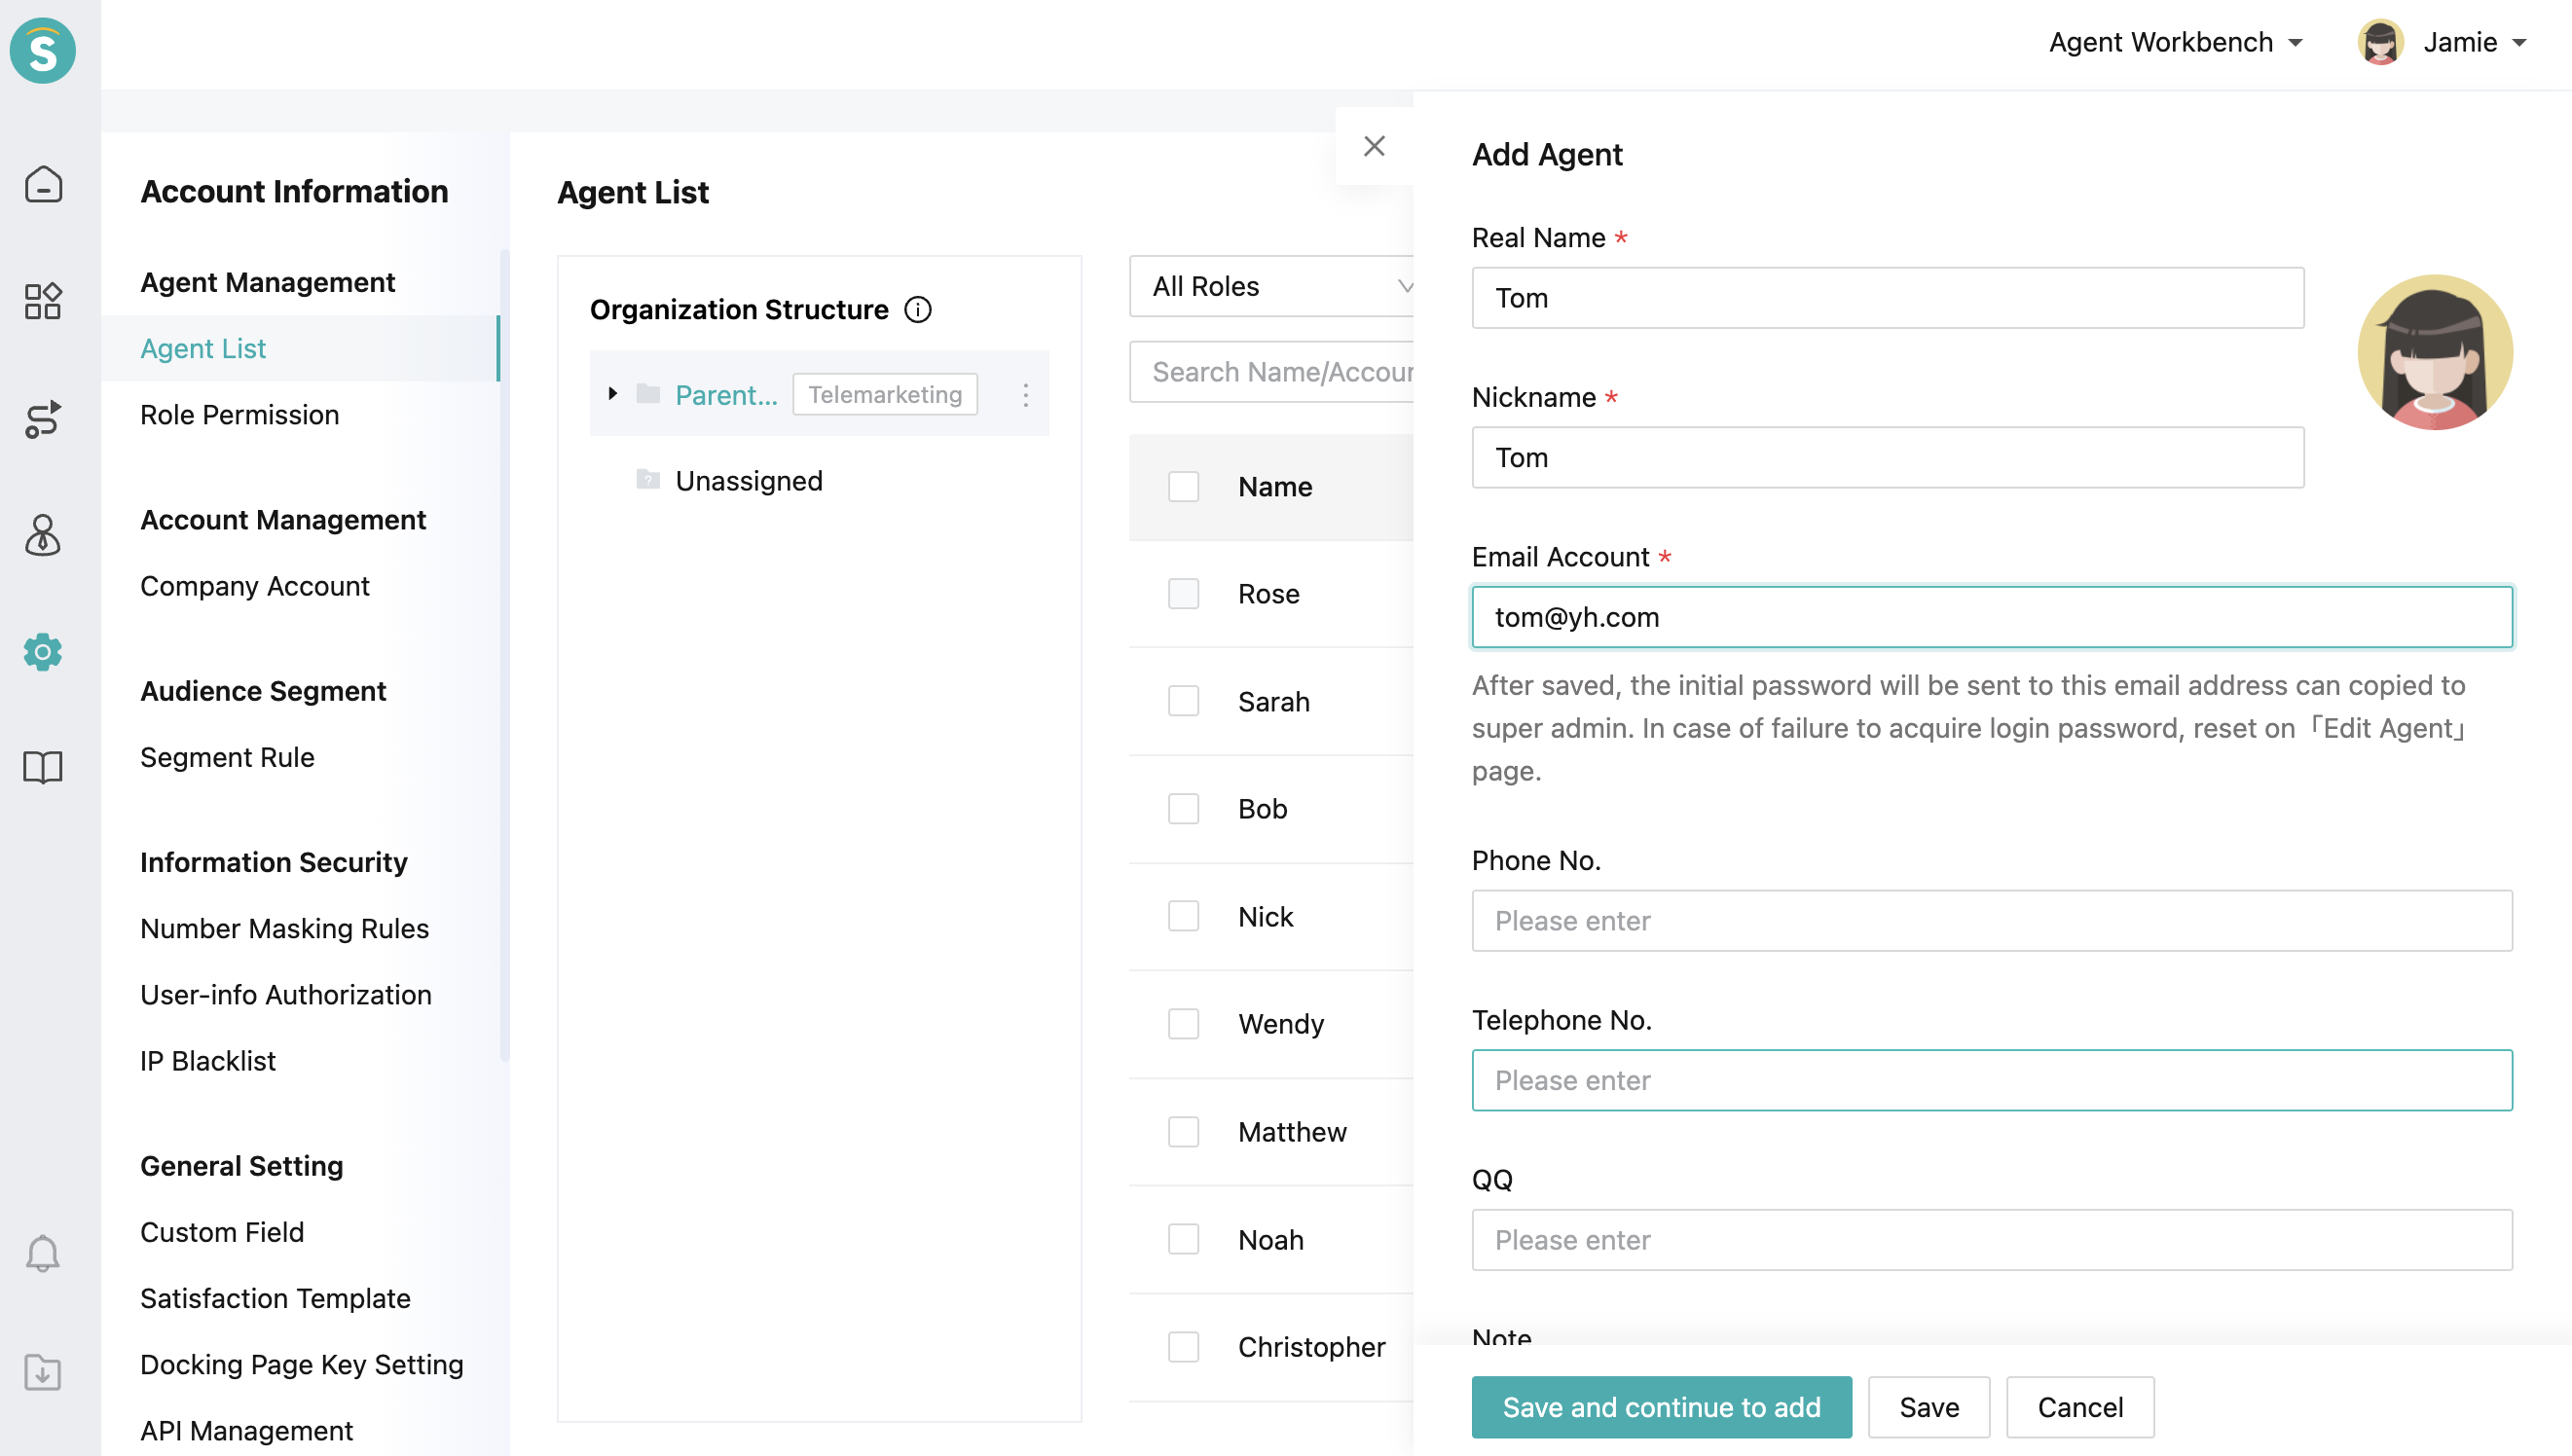Click agent name Rose in list
This screenshot has height=1456, width=2572.
1268,594
